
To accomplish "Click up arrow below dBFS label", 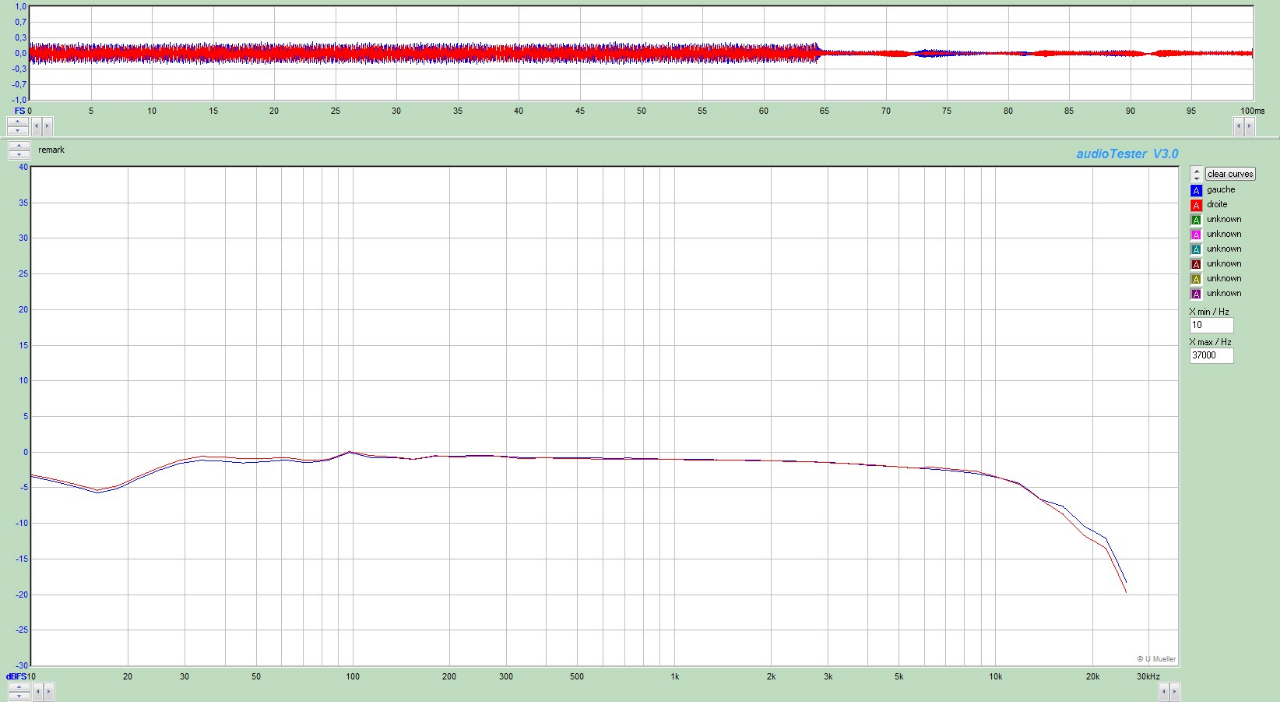I will 18,688.
